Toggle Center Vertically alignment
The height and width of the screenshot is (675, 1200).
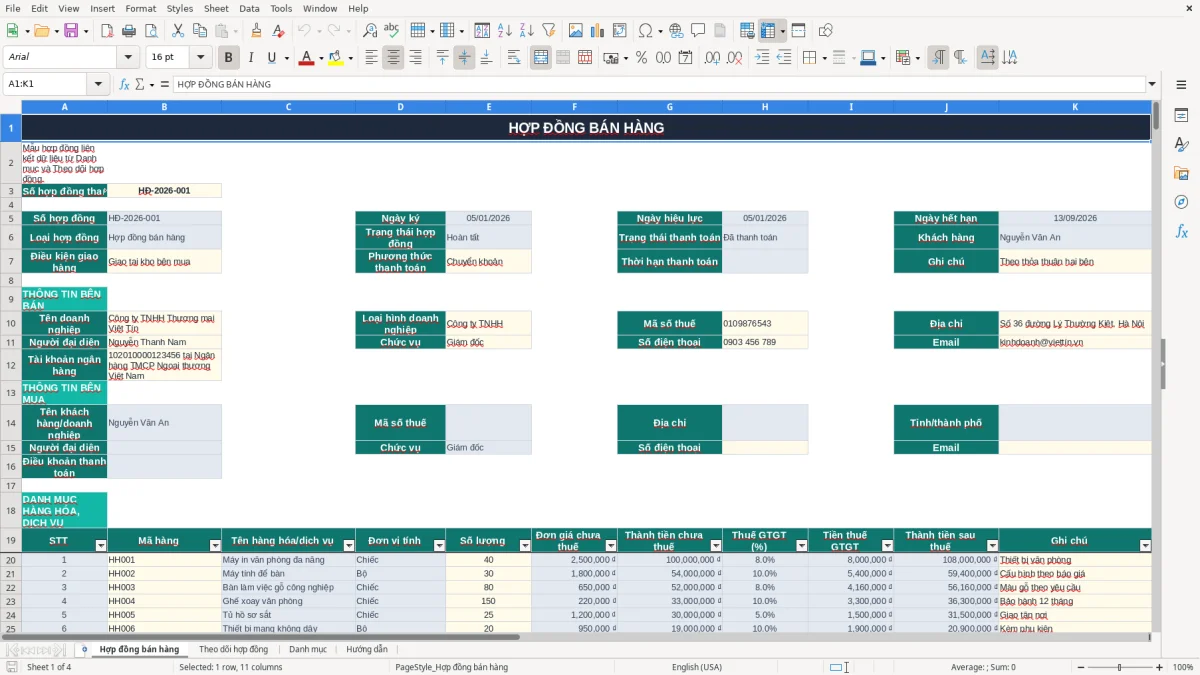click(x=464, y=58)
